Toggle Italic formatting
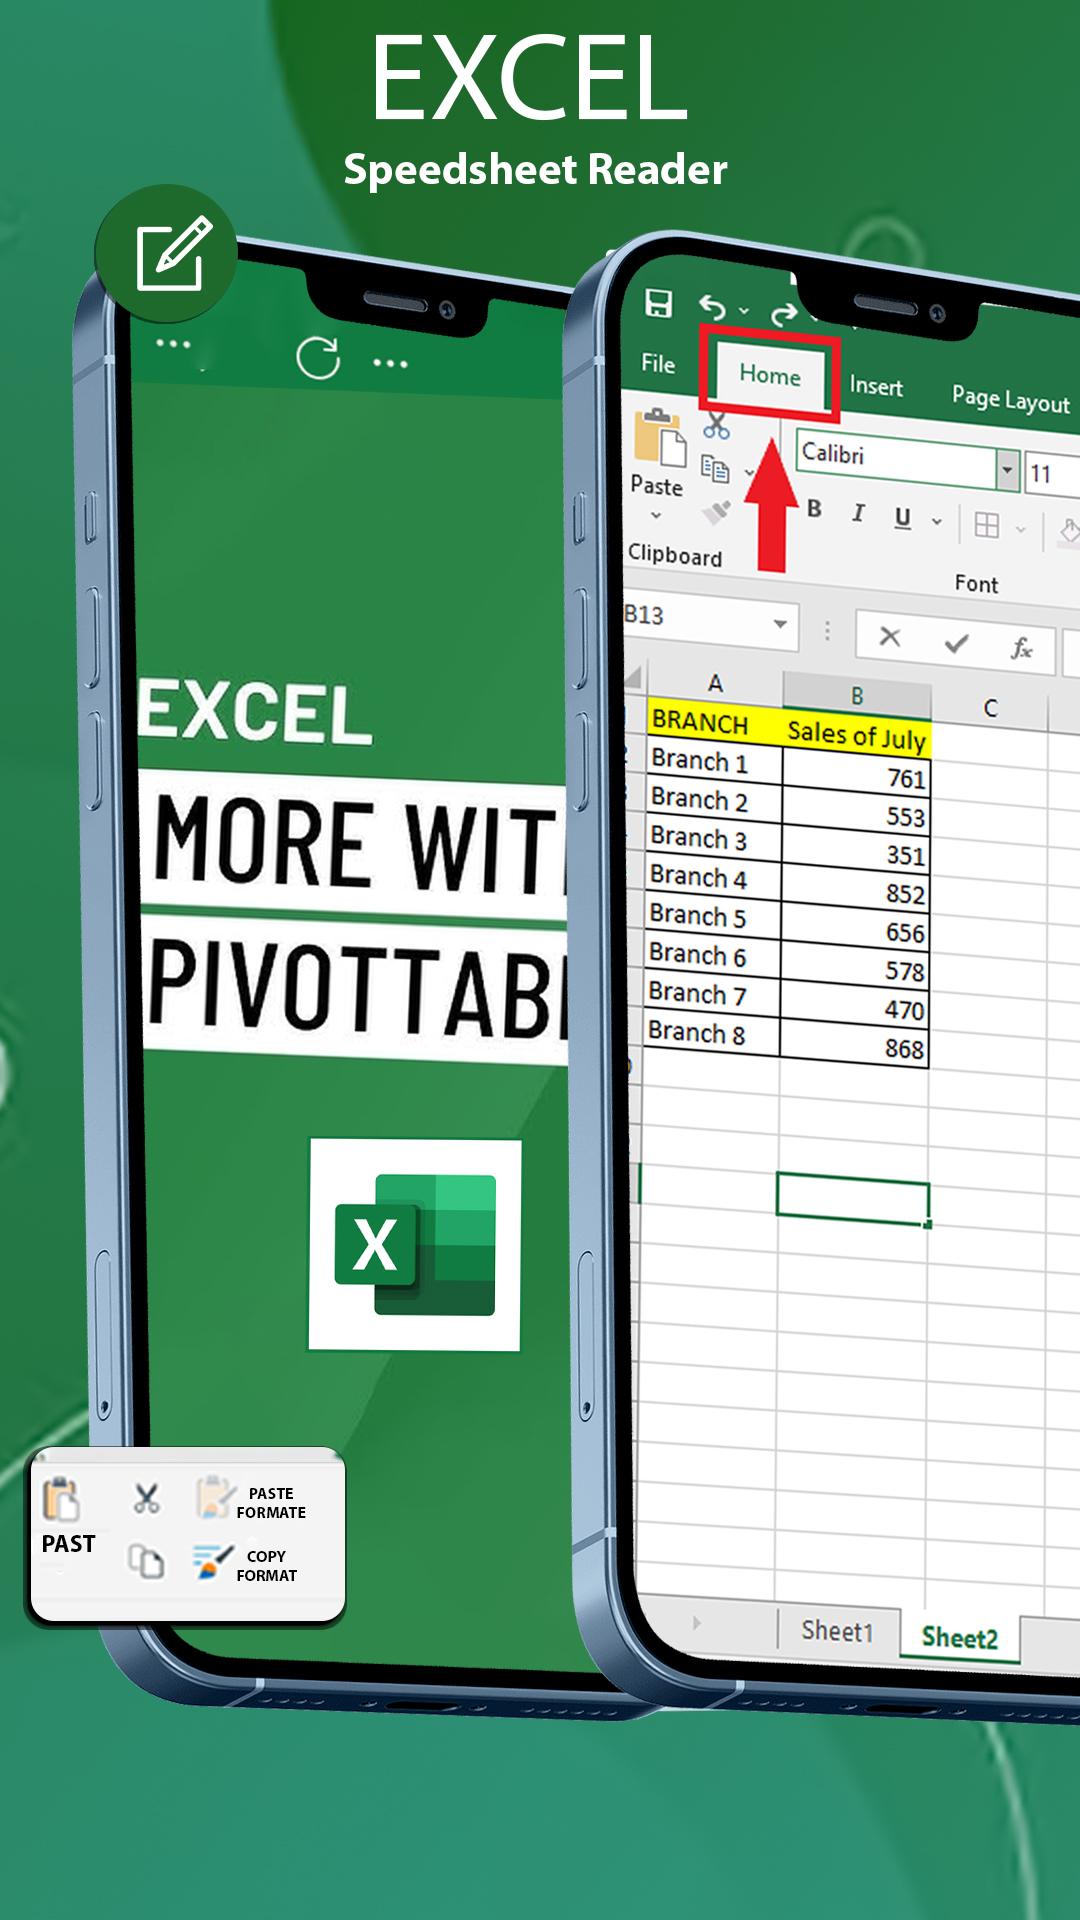This screenshot has width=1080, height=1920. coord(858,513)
